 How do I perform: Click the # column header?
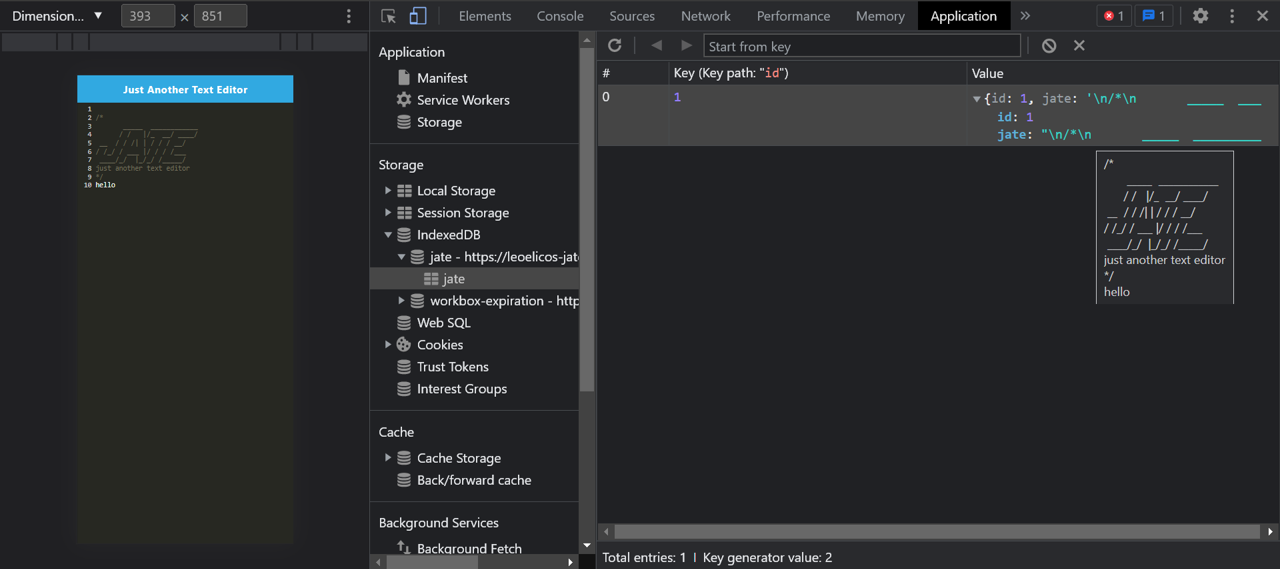tap(633, 73)
